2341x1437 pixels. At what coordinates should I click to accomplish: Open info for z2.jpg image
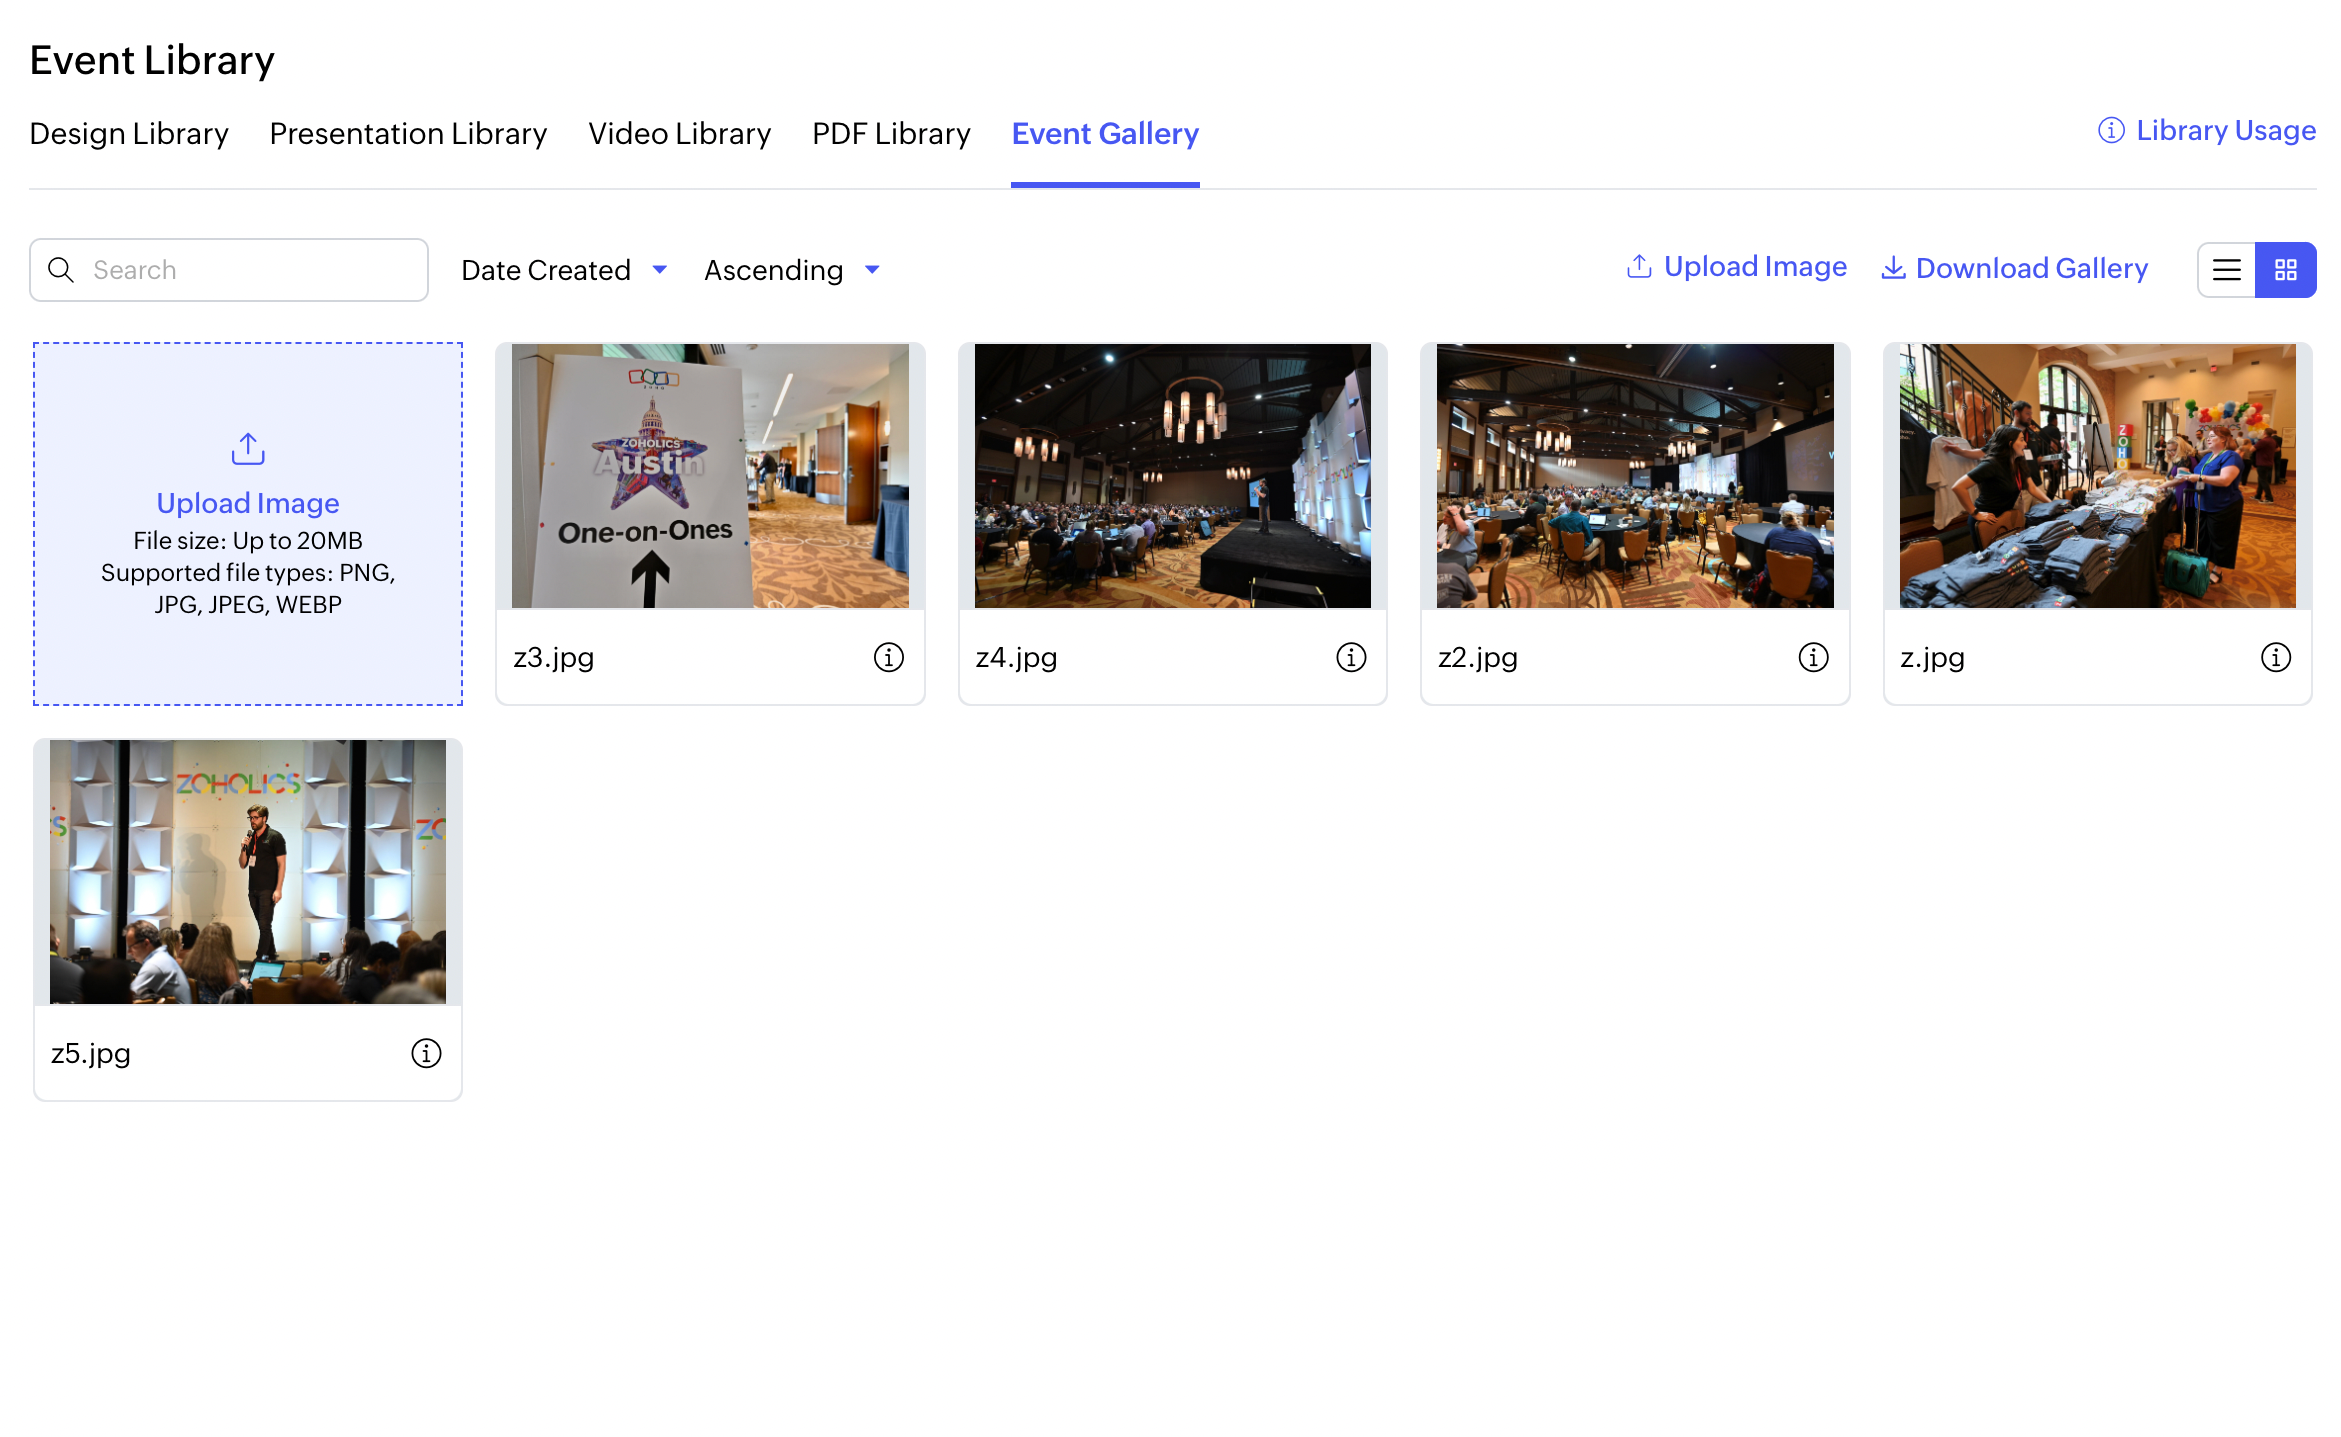point(1812,657)
